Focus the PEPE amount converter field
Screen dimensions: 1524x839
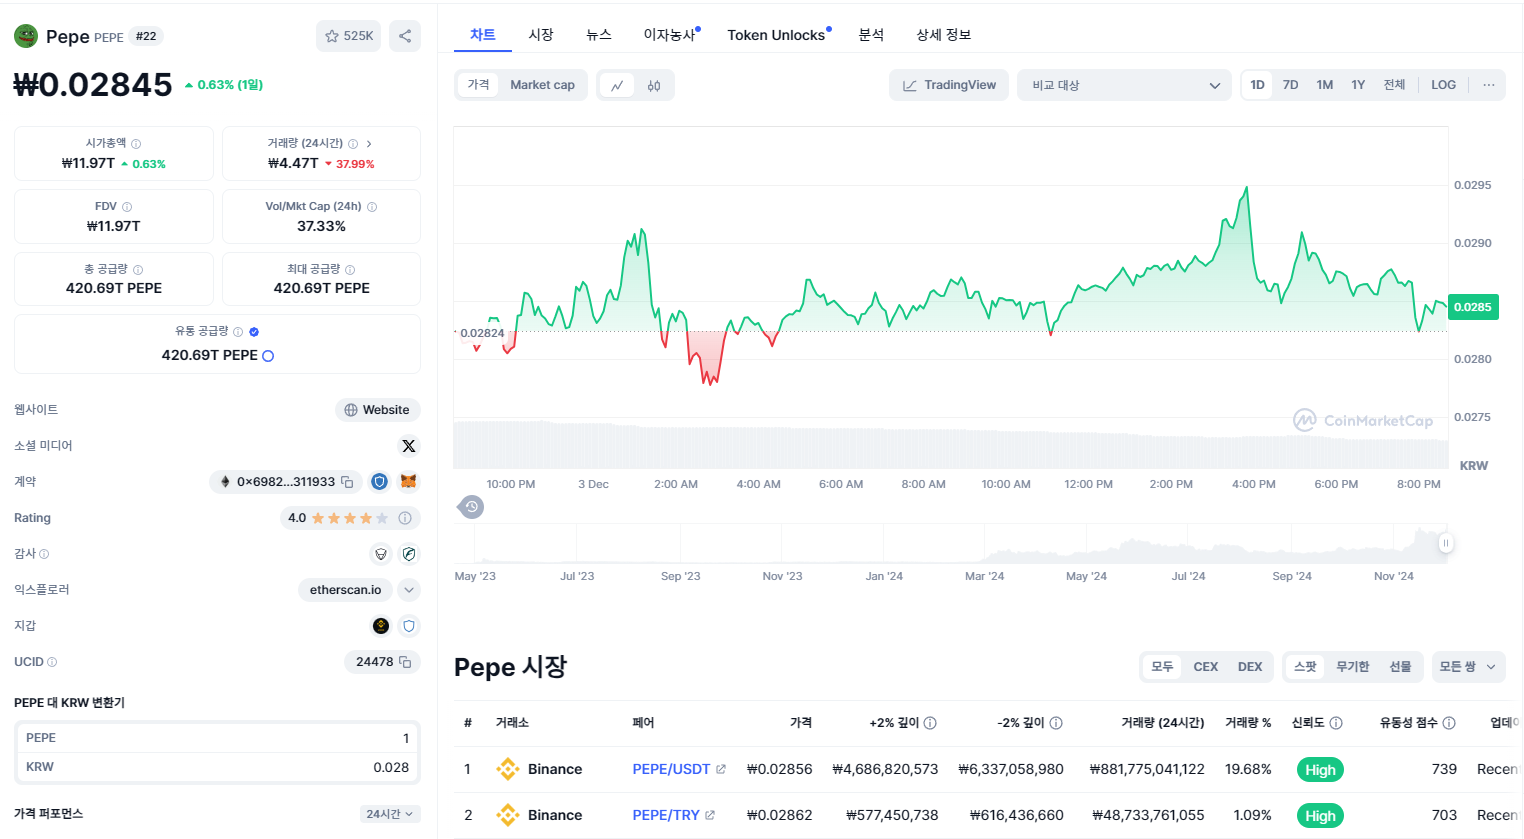(x=217, y=738)
